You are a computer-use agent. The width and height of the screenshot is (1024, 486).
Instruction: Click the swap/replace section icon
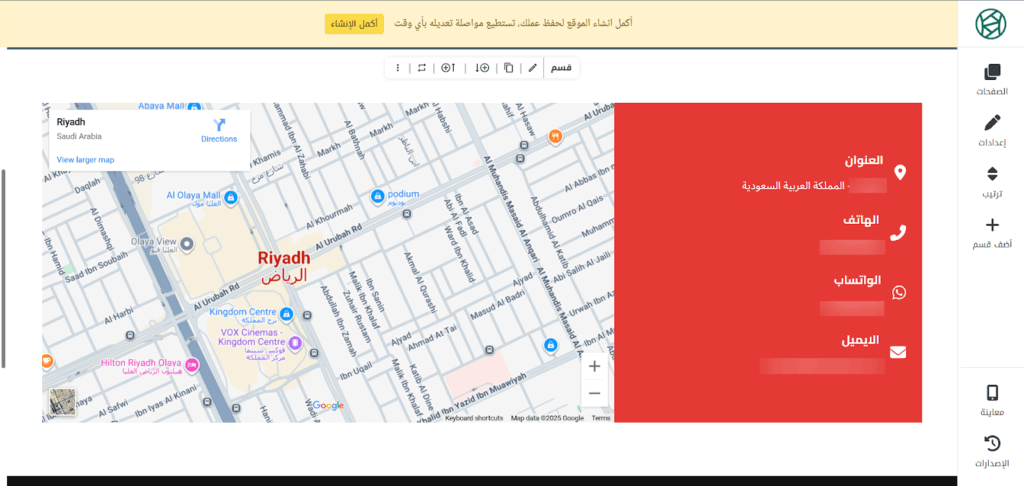(422, 68)
